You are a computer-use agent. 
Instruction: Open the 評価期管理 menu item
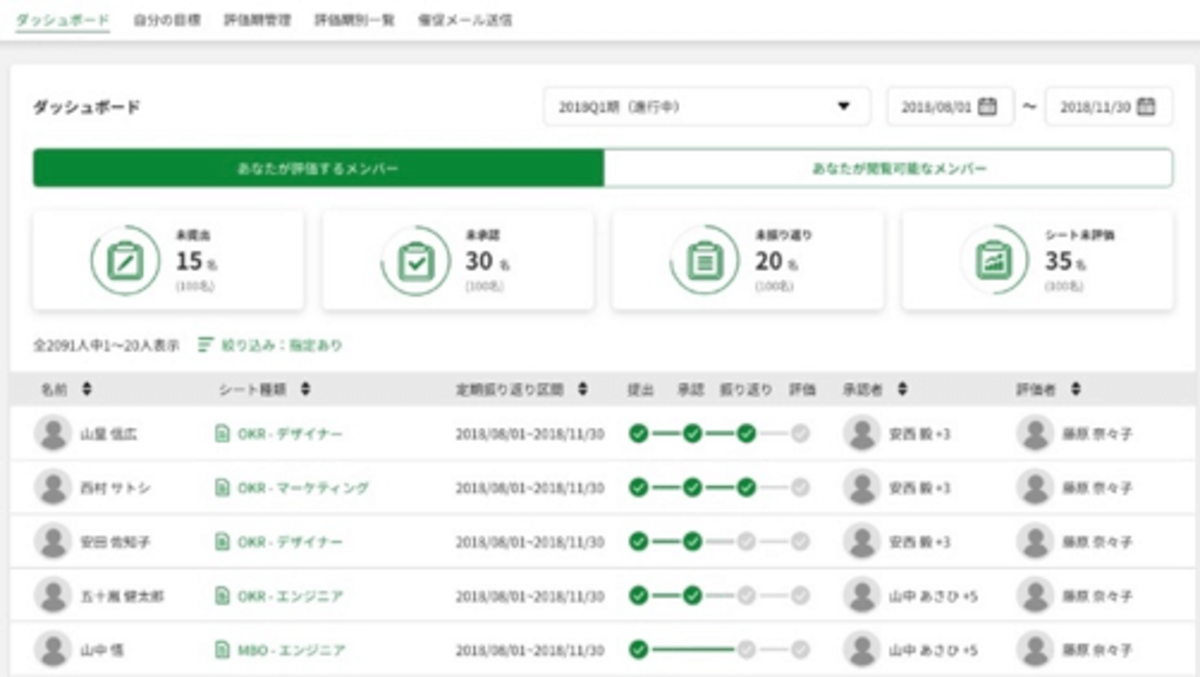point(257,17)
